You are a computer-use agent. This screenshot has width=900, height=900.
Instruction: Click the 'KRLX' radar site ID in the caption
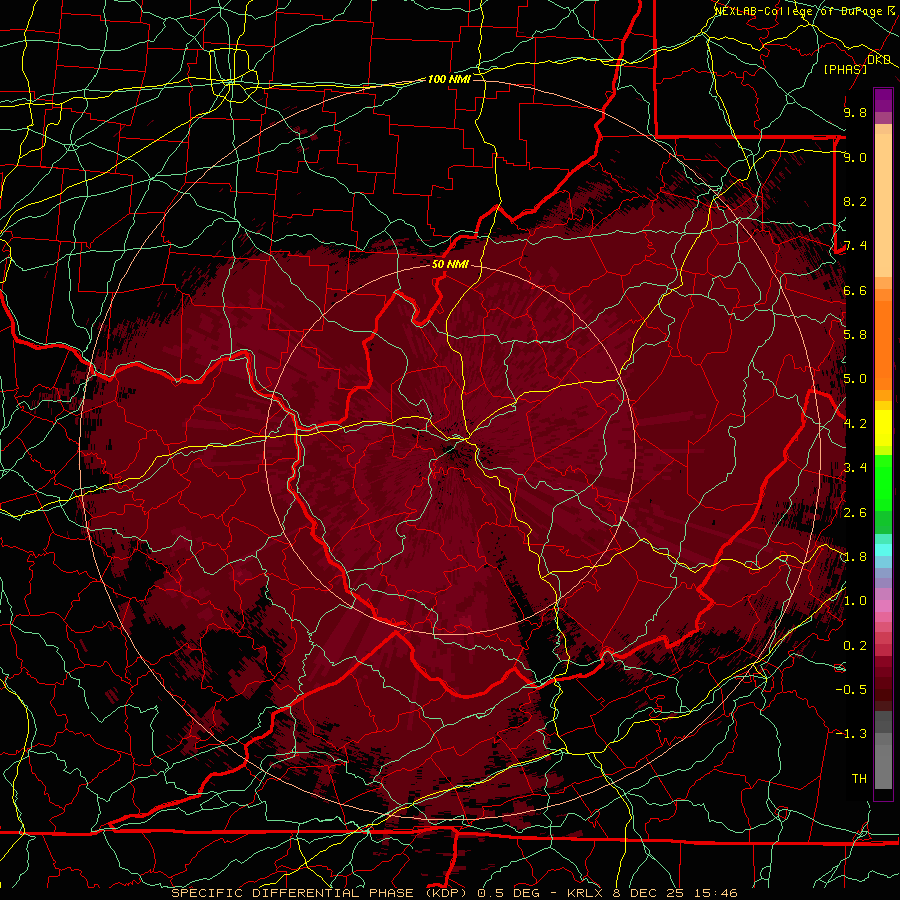click(585, 893)
